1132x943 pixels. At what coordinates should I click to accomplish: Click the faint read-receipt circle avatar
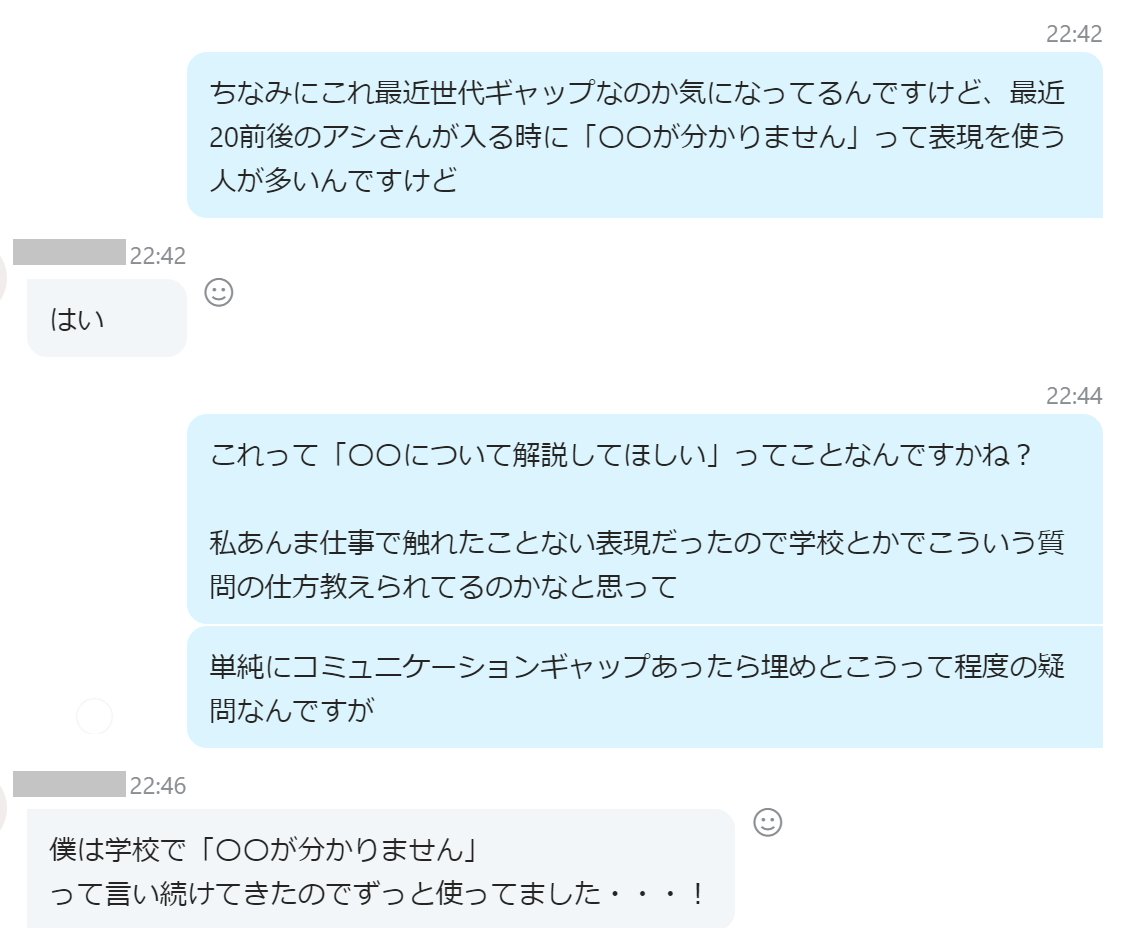[x=95, y=716]
